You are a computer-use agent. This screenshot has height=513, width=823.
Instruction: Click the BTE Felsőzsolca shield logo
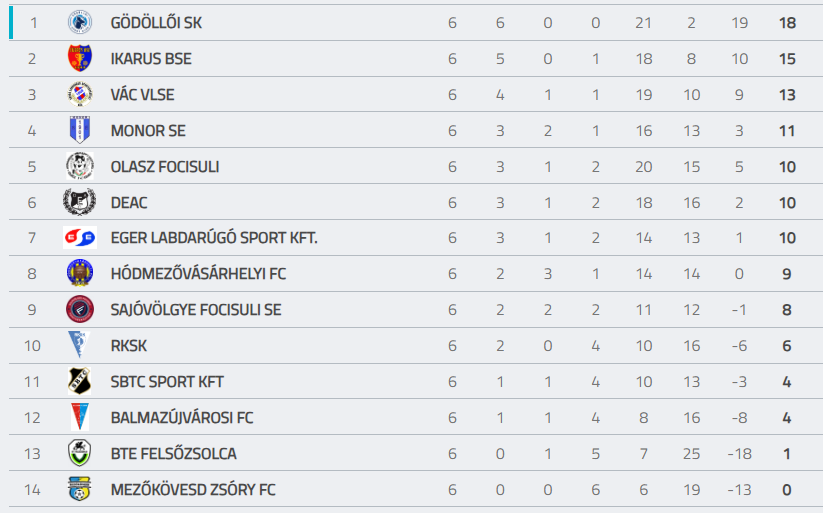pos(79,453)
